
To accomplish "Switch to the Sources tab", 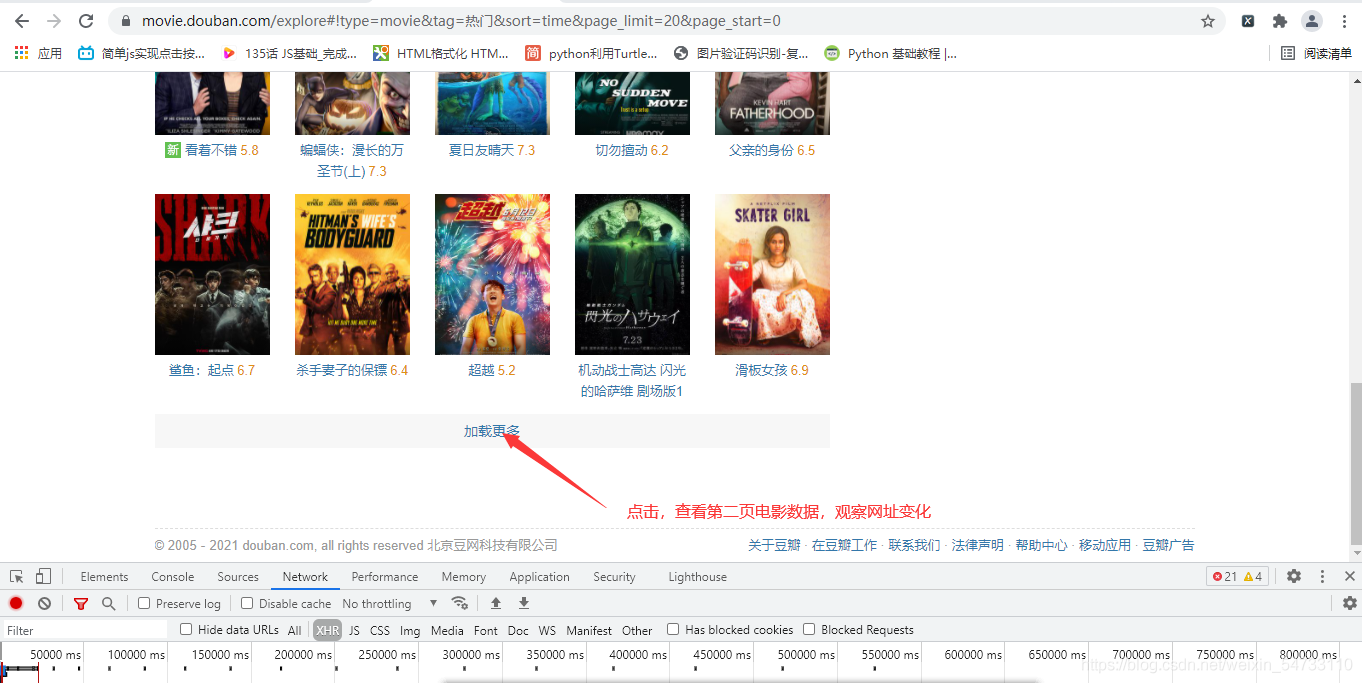I will click(x=238, y=576).
